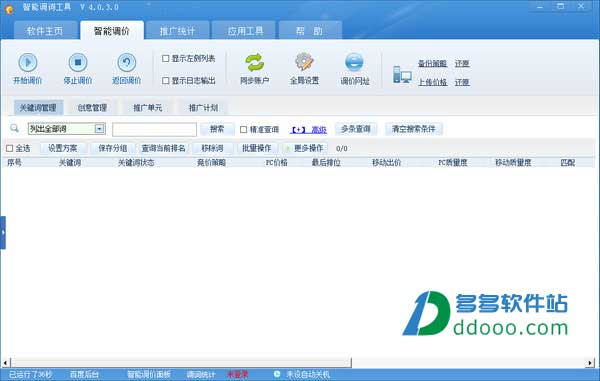Click the computer backup icon
The image size is (600, 381).
click(402, 75)
